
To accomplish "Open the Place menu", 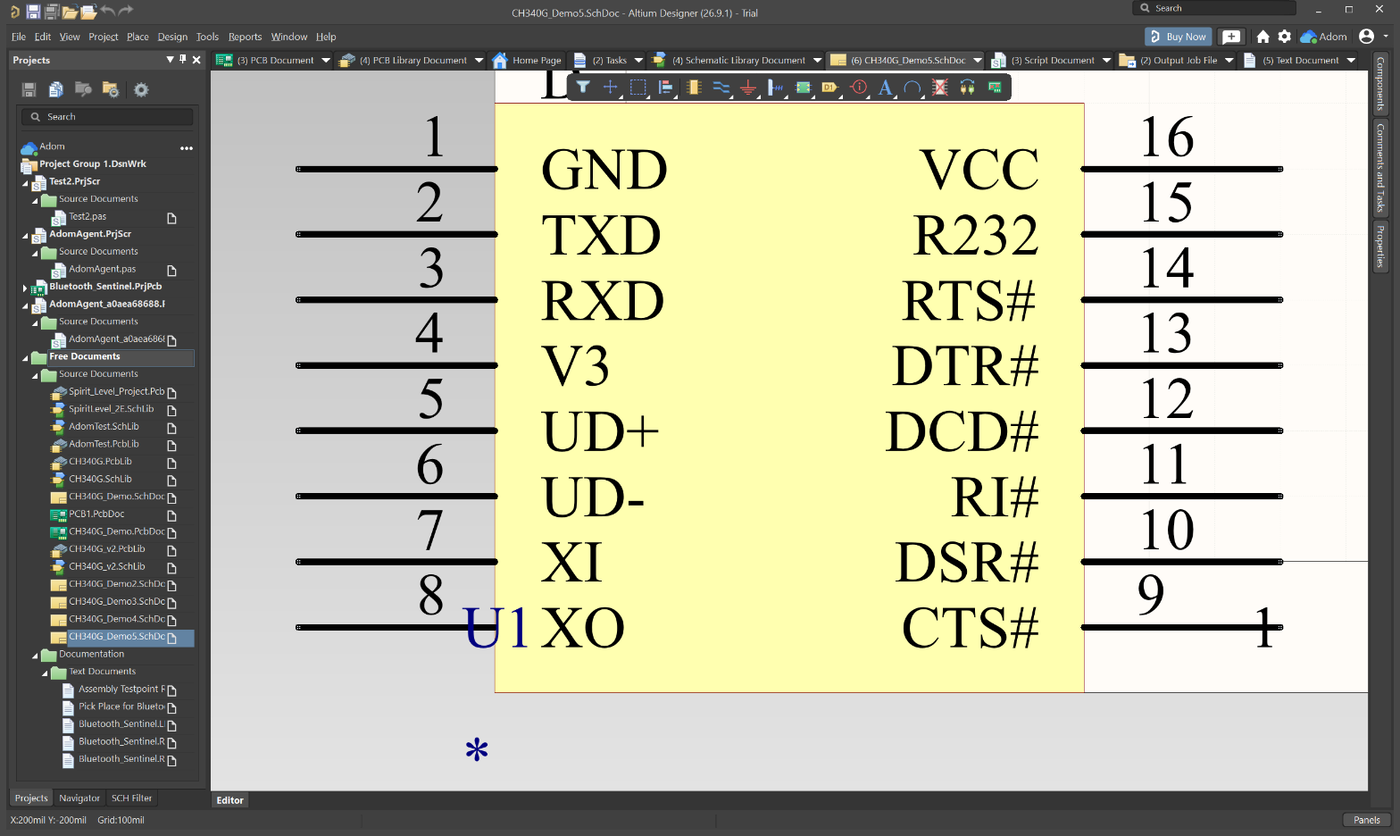I will point(138,36).
